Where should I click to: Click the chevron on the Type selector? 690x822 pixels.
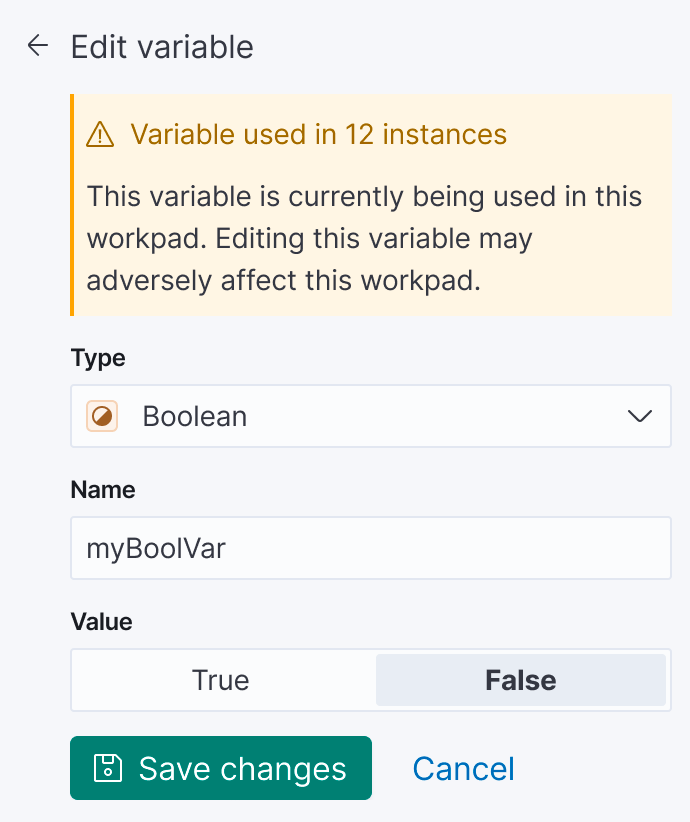click(639, 416)
